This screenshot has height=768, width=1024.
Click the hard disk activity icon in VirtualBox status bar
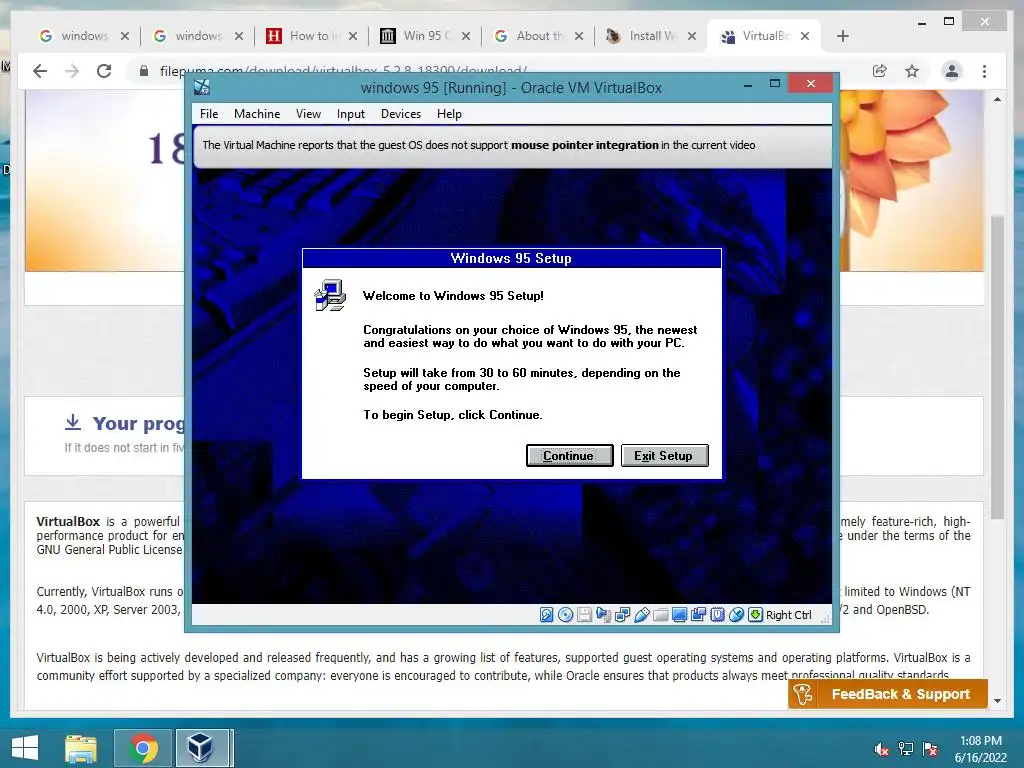point(547,615)
